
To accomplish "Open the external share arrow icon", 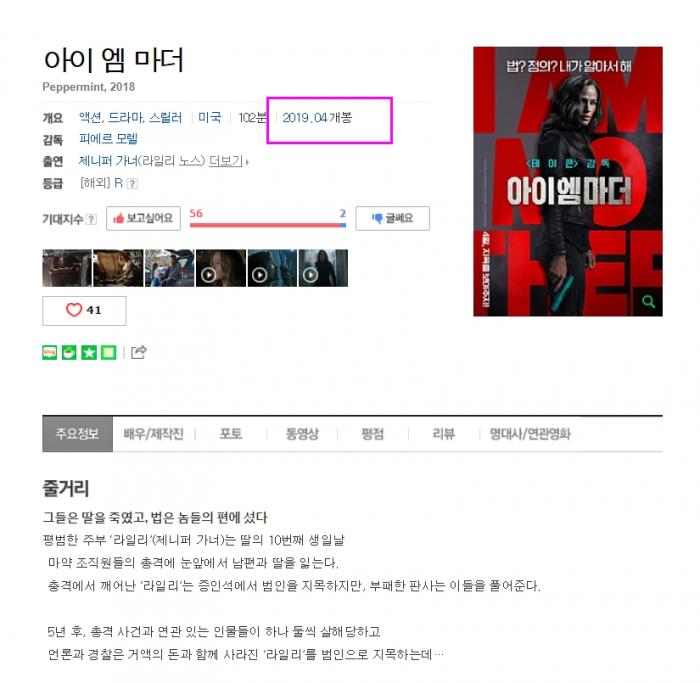I will 138,353.
